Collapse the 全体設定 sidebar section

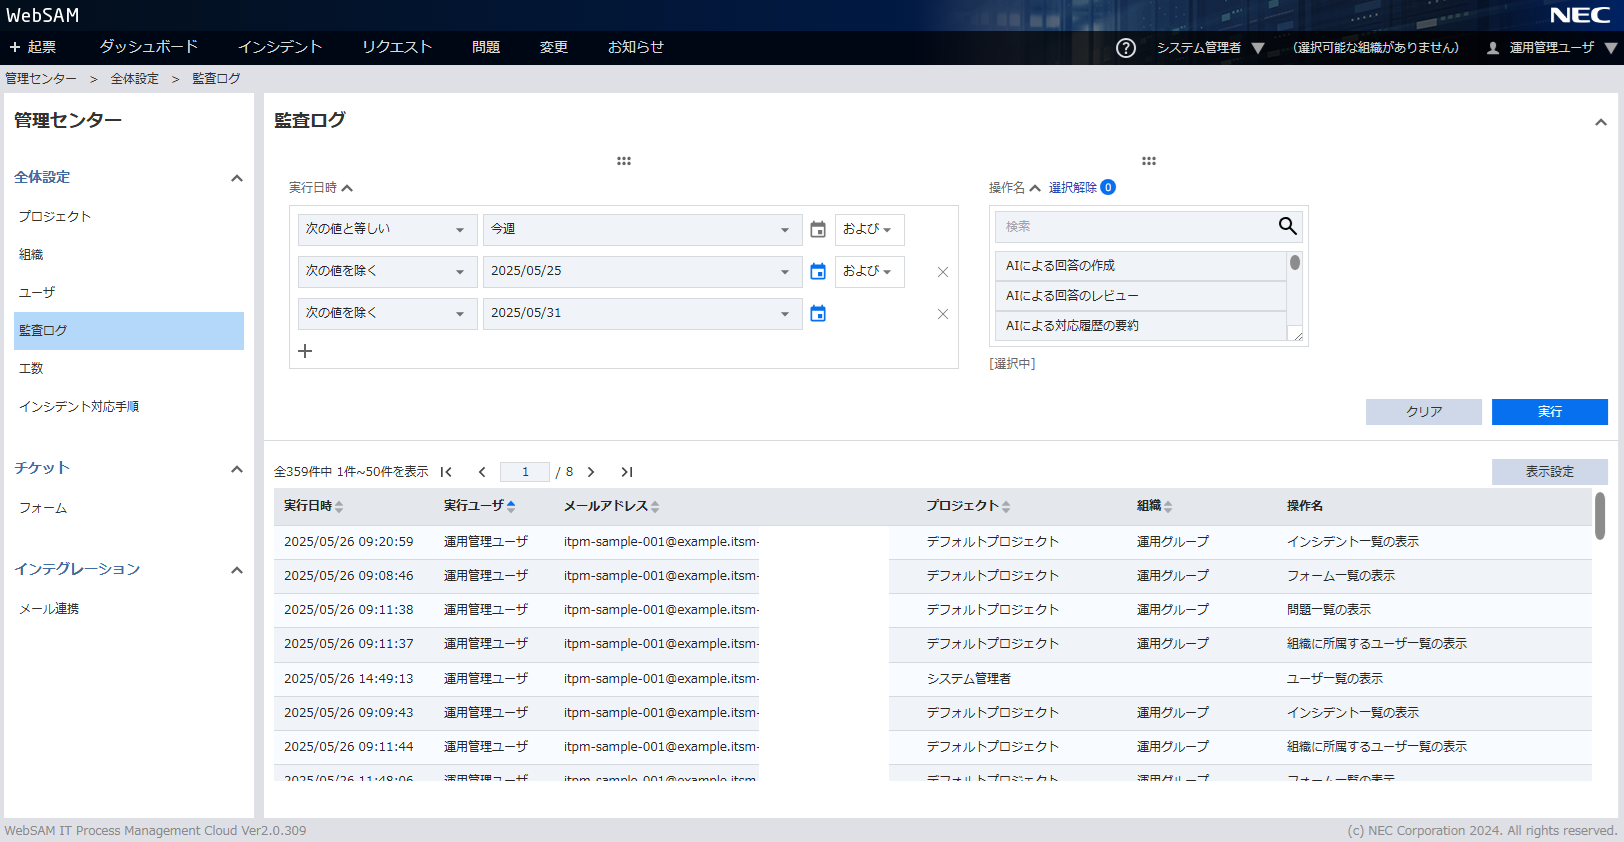(x=237, y=178)
